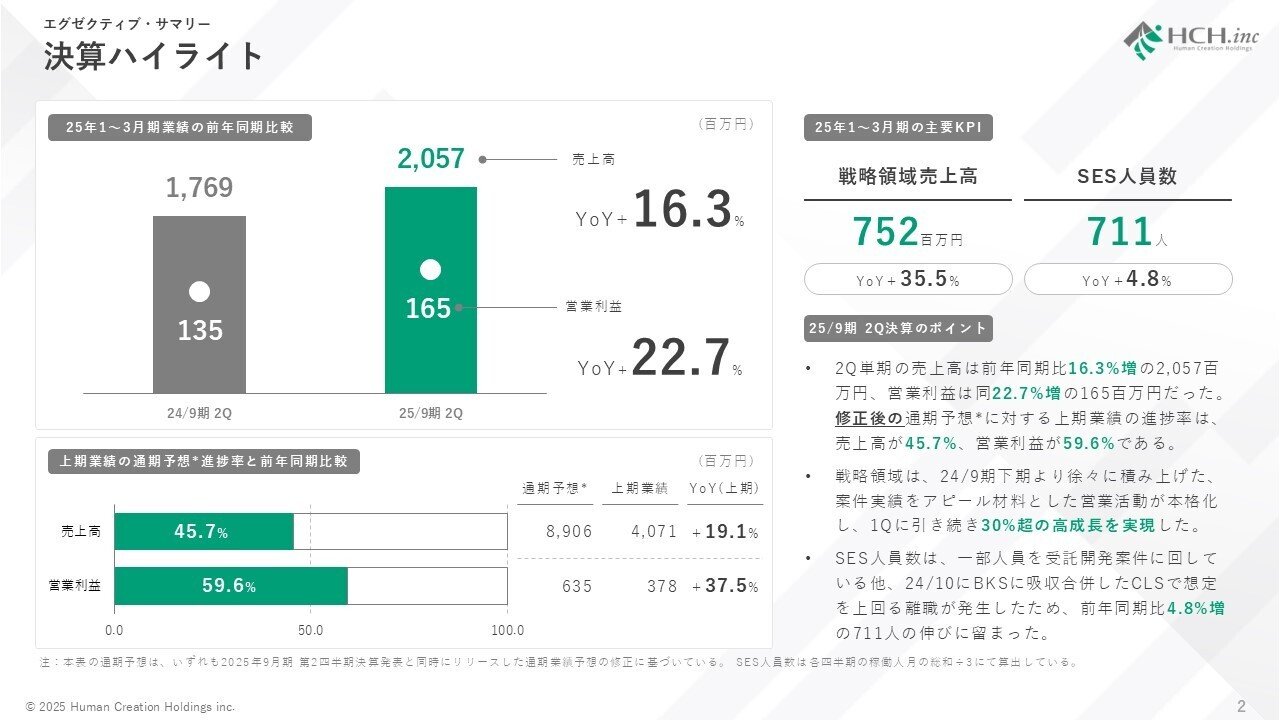Image resolution: width=1280 pixels, height=720 pixels.
Task: Click the 通期予想* column header
Action: pos(555,488)
